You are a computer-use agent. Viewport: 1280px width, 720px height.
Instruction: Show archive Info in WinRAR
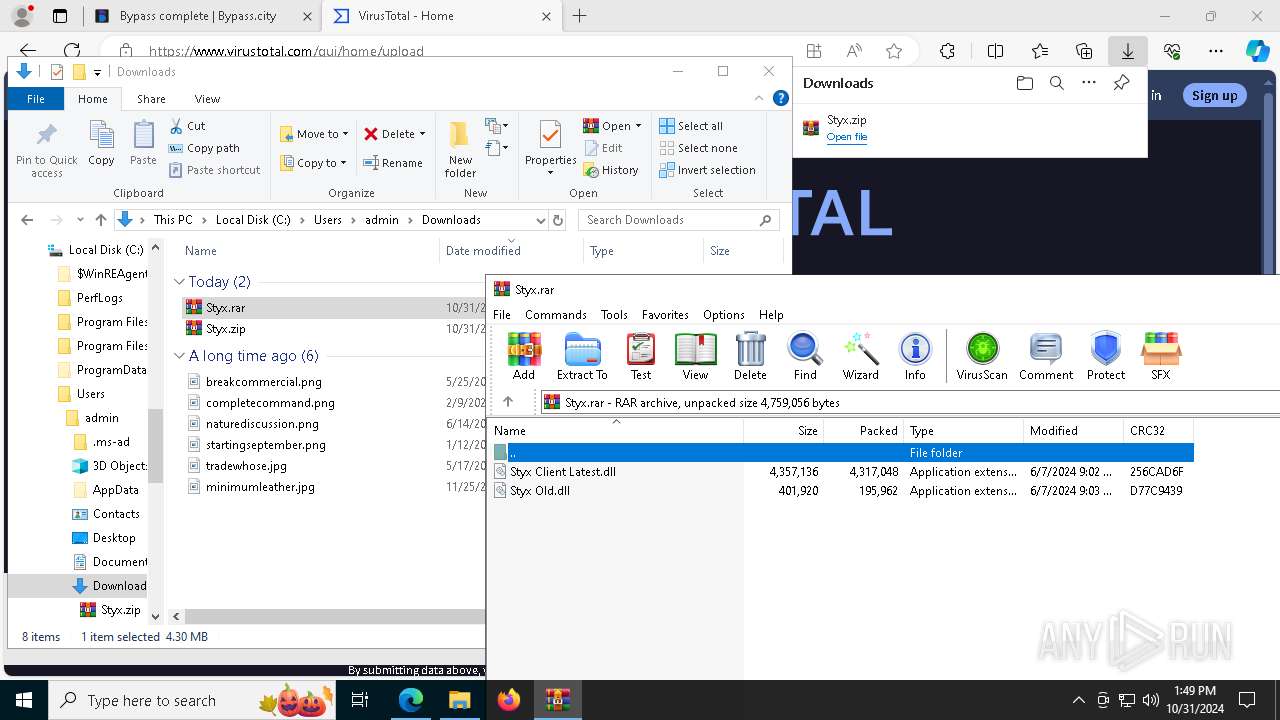[915, 357]
